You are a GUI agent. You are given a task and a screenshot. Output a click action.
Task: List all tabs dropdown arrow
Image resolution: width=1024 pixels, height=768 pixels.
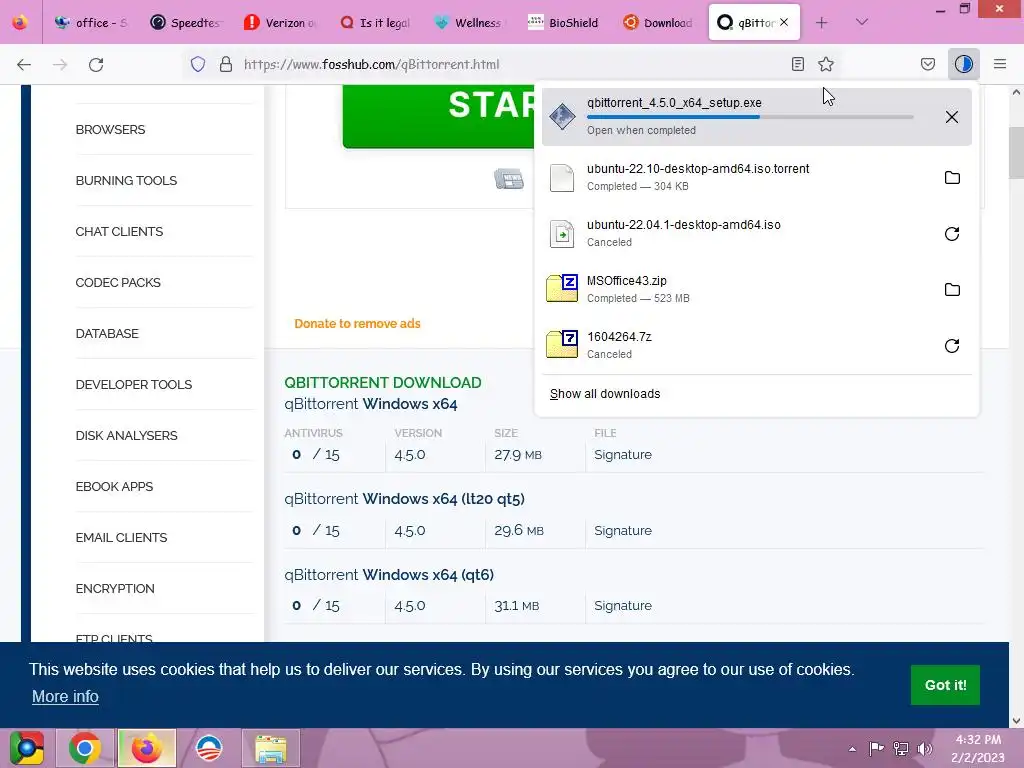point(862,22)
